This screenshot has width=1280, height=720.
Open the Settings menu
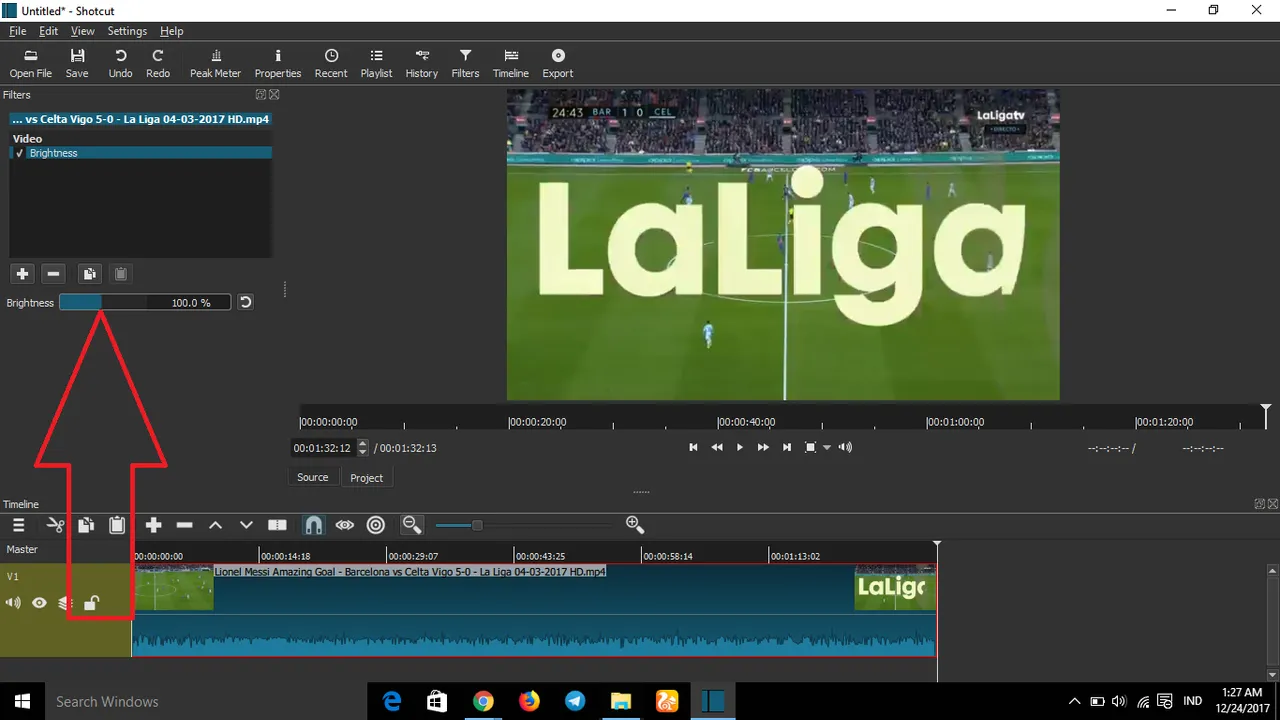(127, 31)
